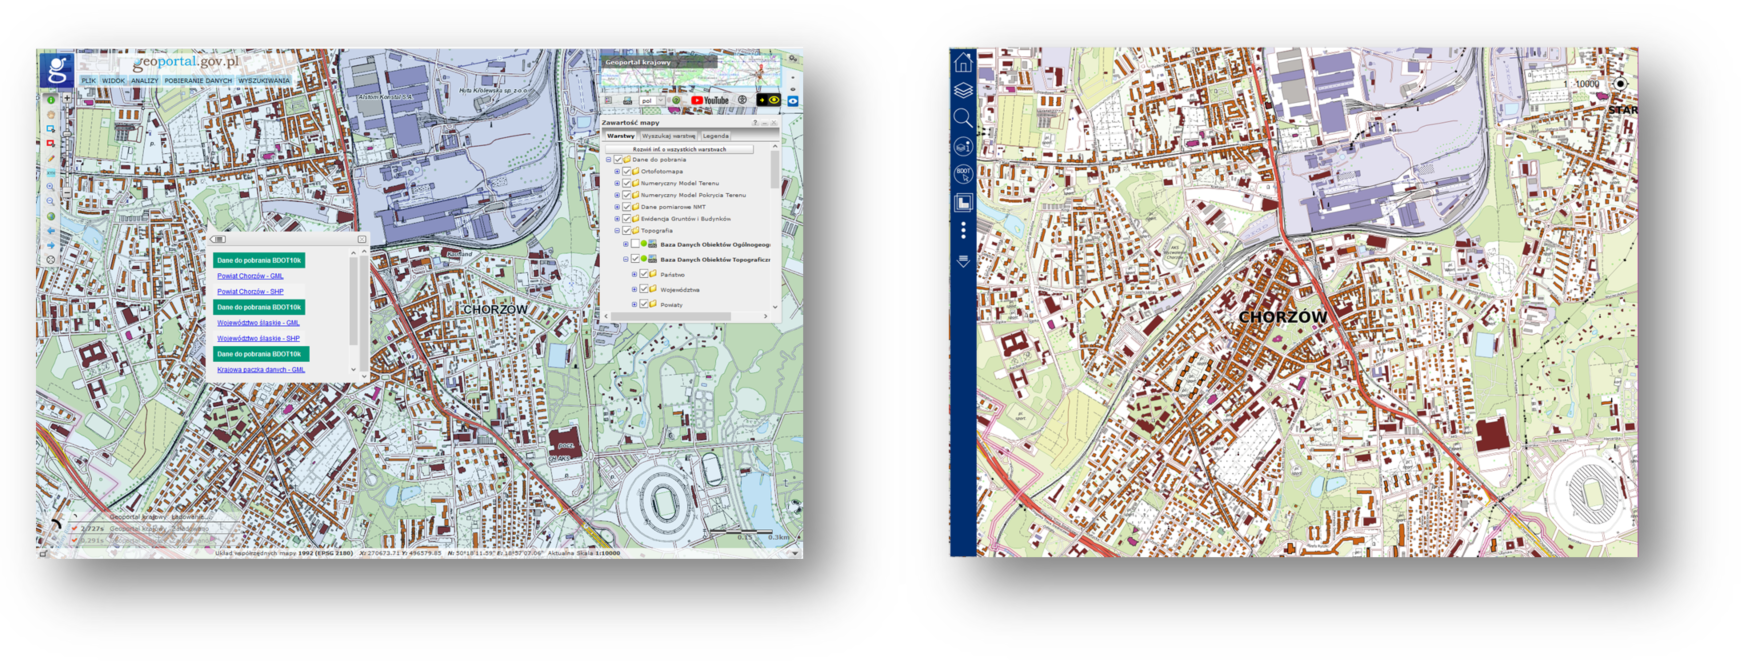This screenshot has height=669, width=1745.
Task: Click the 'Powiat Chorzów - GML' link
Action: (250, 276)
